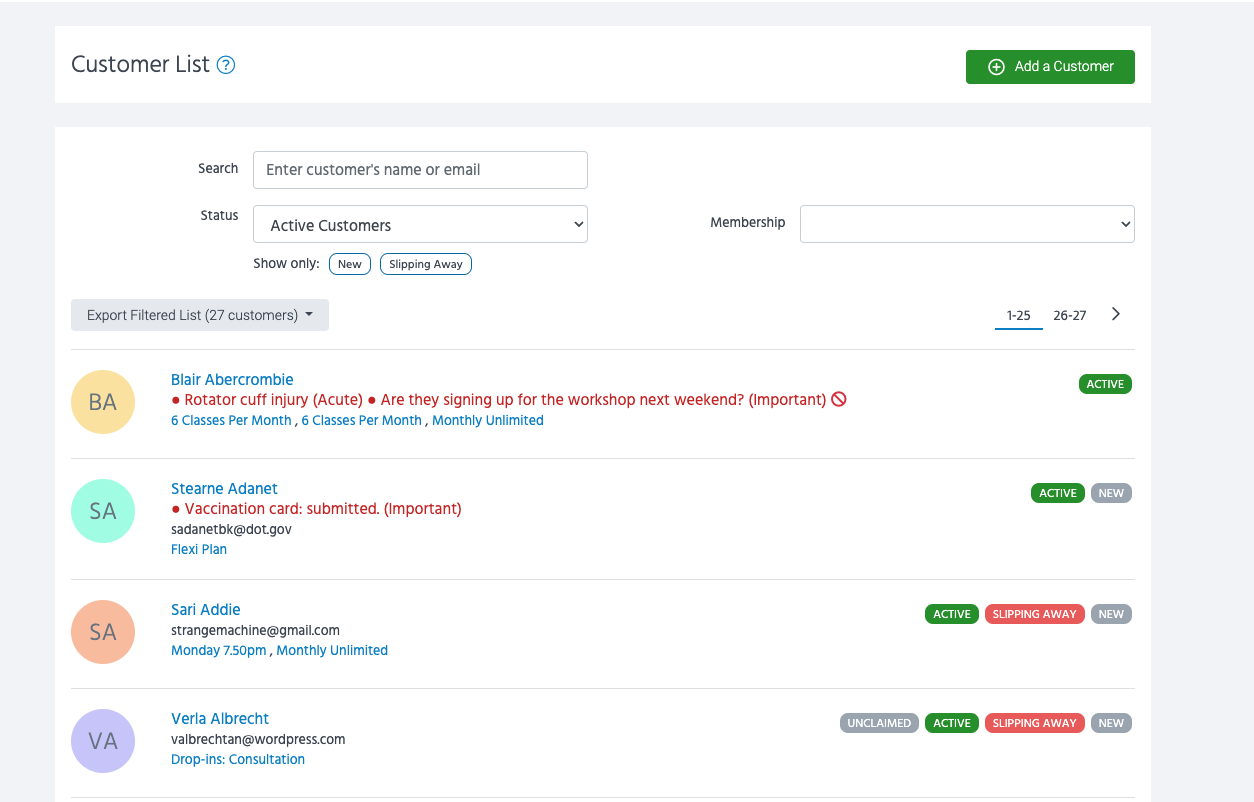Open the Status dropdown showing Active Customers
This screenshot has height=802, width=1254.
[420, 225]
